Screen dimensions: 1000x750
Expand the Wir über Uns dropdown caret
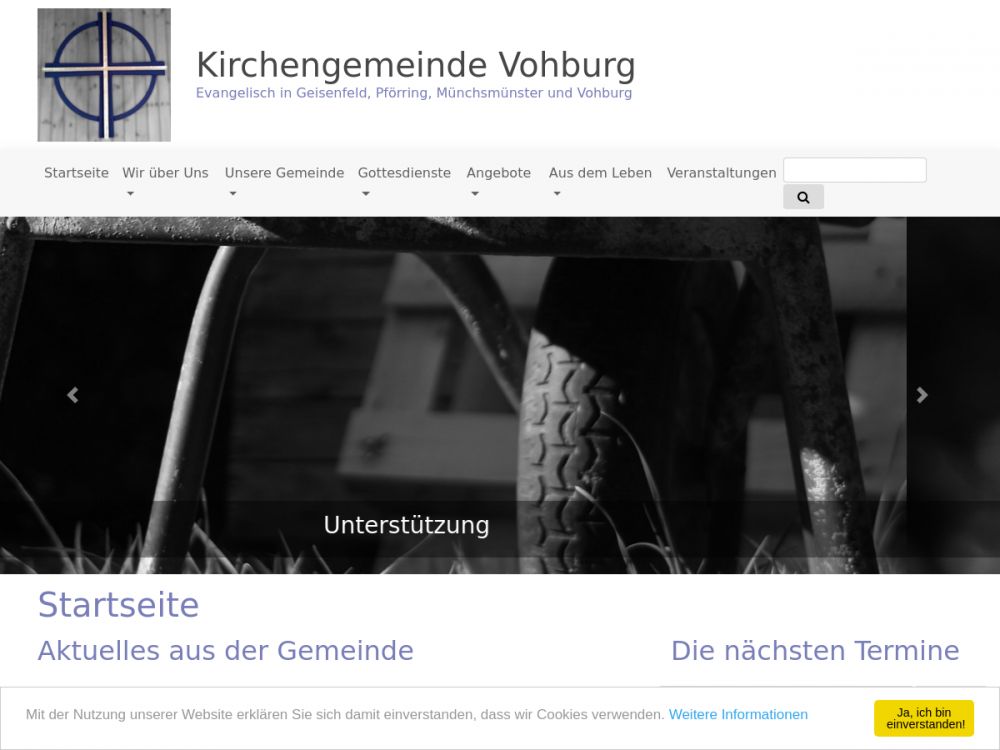[129, 194]
